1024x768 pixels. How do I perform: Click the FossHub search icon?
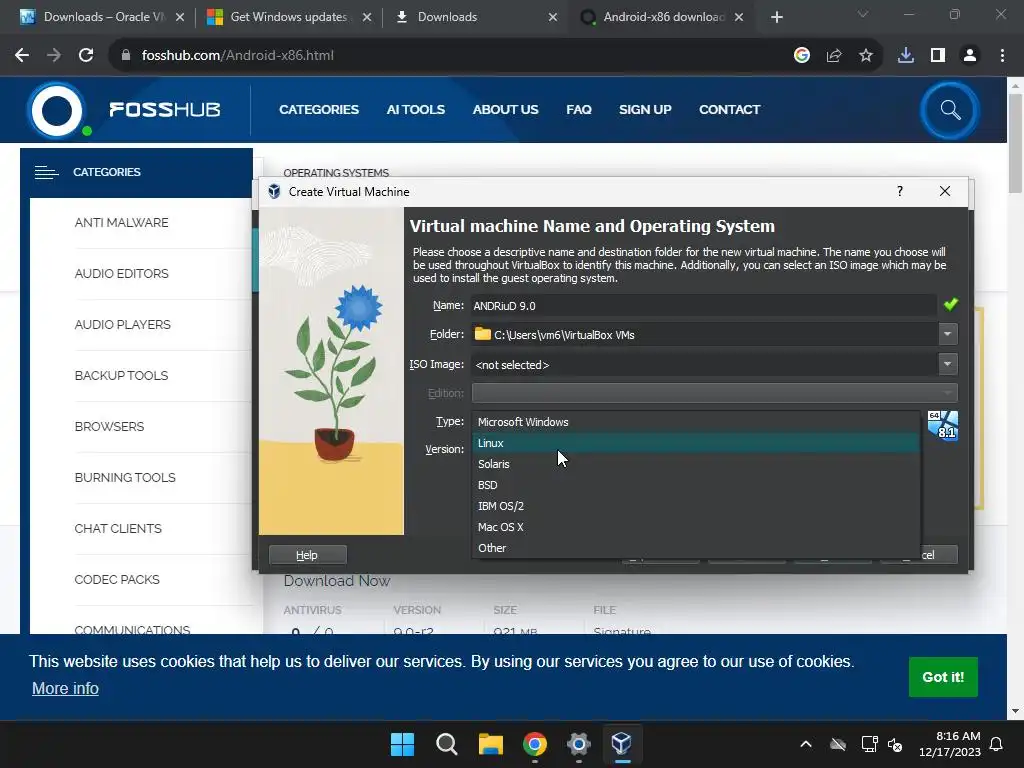pyautogui.click(x=950, y=110)
